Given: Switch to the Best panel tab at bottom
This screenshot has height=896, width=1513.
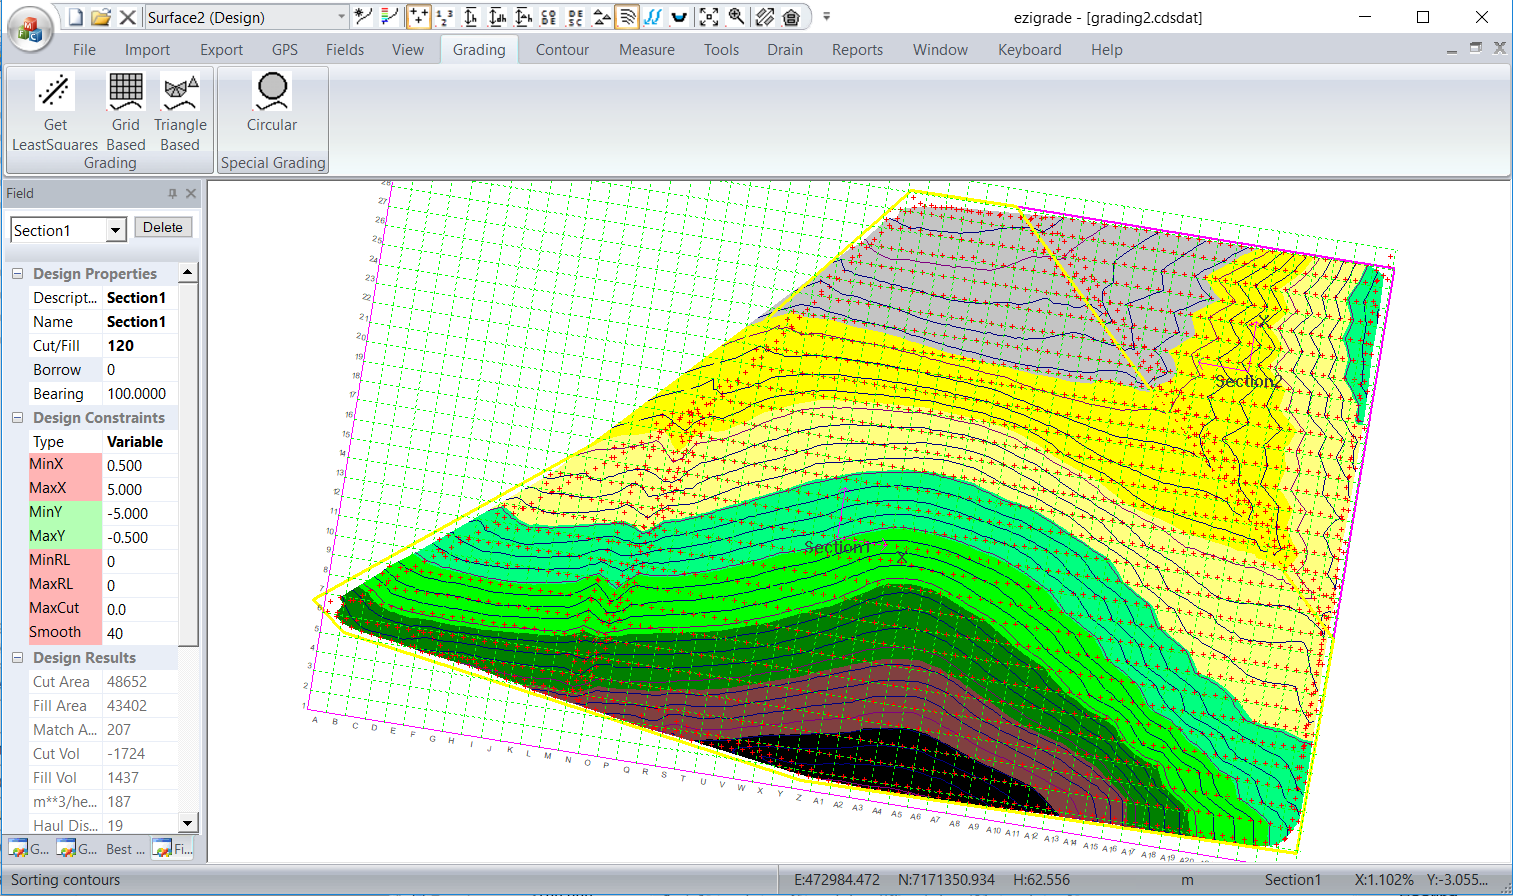Looking at the screenshot, I should [x=125, y=849].
